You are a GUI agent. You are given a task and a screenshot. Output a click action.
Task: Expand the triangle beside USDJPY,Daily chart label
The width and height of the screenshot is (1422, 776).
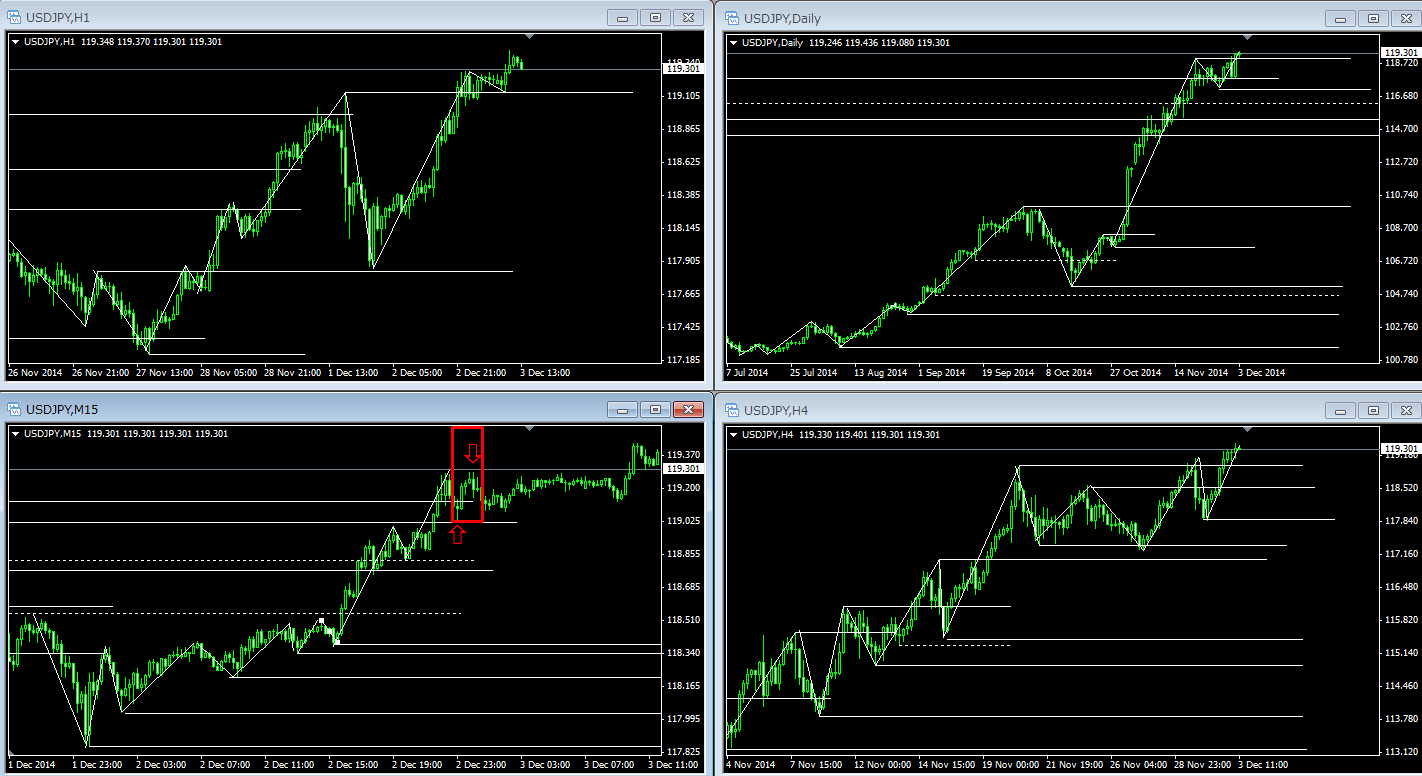pyautogui.click(x=734, y=43)
